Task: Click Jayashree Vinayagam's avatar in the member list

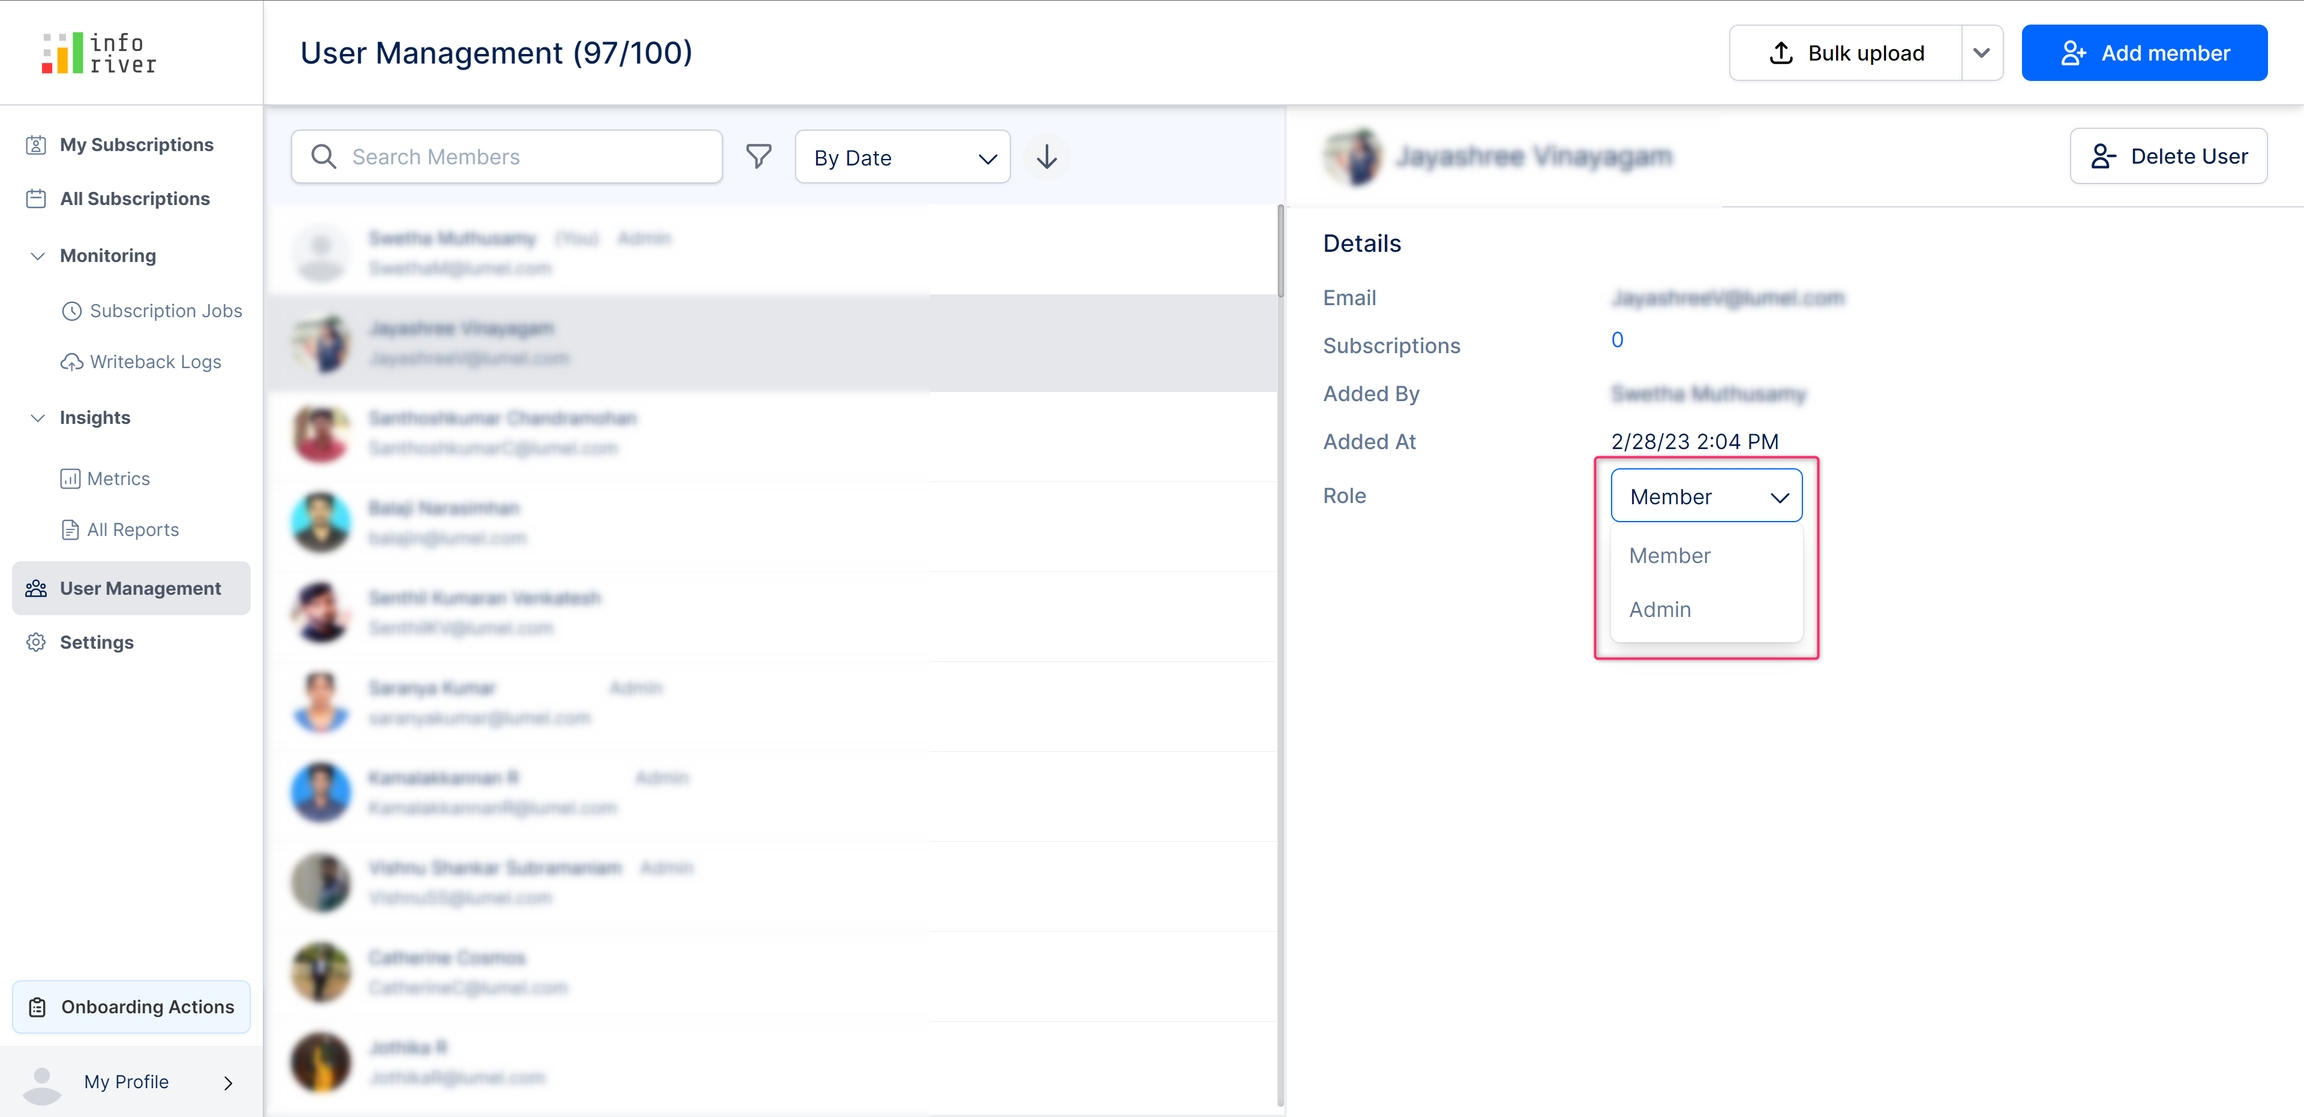Action: click(321, 343)
